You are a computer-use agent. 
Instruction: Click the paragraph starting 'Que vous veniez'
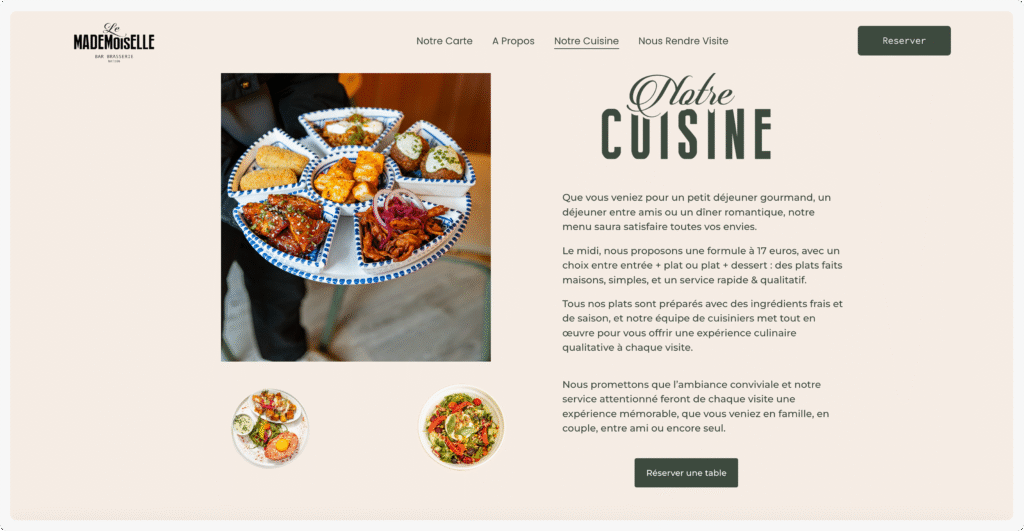697,212
